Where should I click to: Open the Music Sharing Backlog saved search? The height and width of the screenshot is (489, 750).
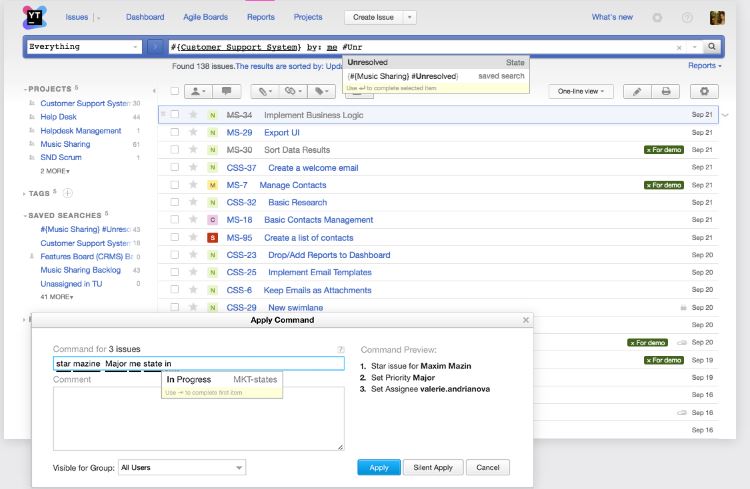pos(80,270)
